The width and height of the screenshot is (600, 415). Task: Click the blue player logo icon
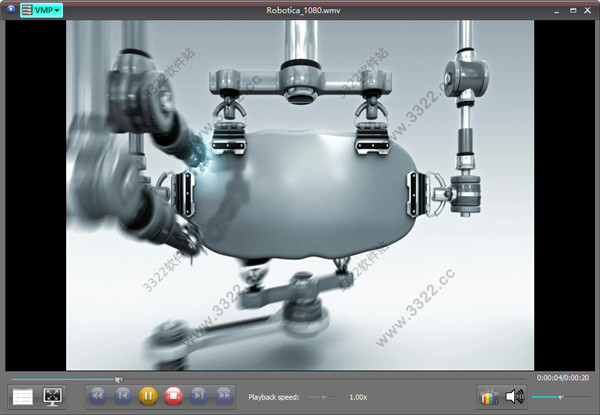click(x=11, y=9)
